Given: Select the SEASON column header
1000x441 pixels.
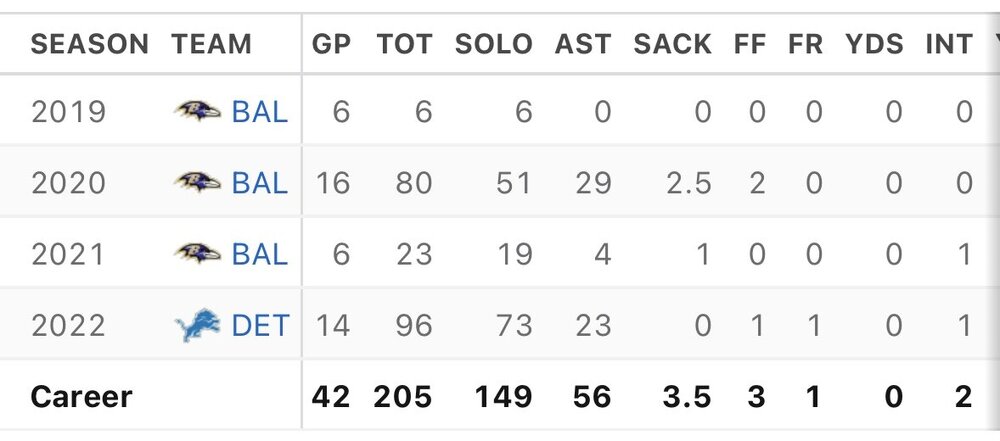Looking at the screenshot, I should tap(90, 45).
